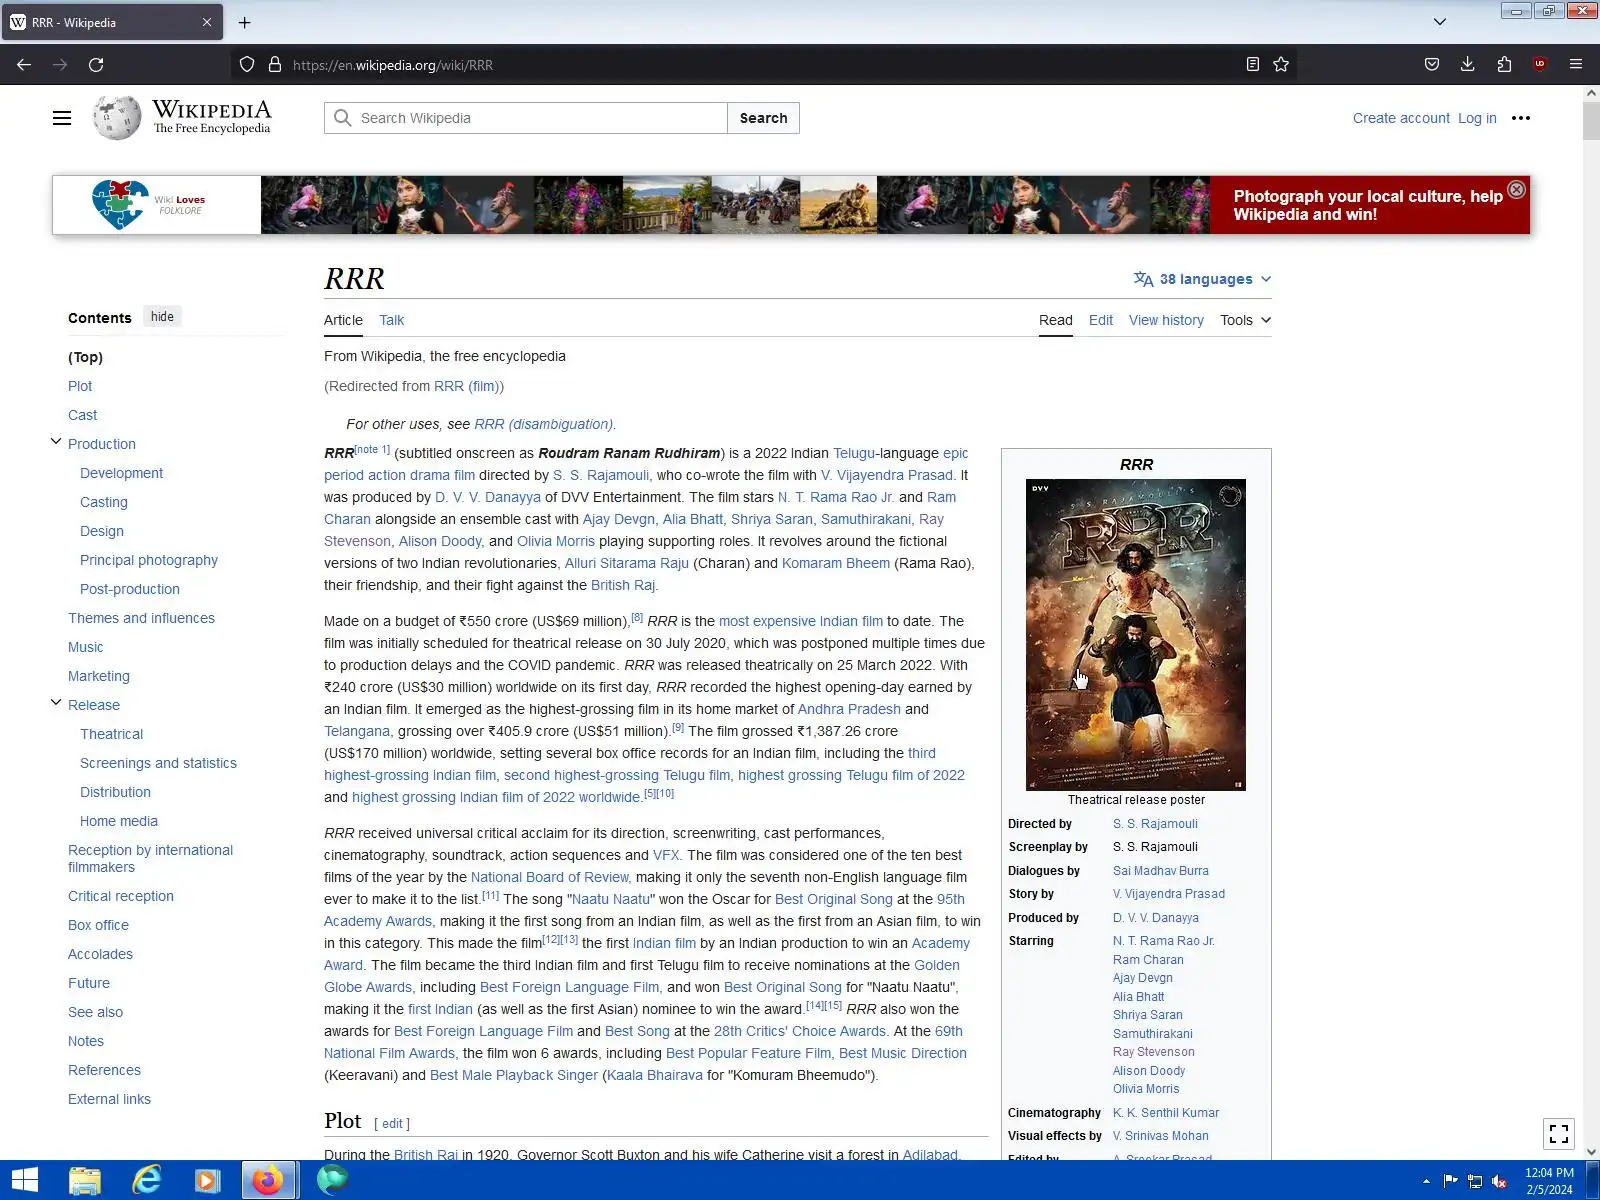Show hidden system tray icons
The image size is (1600, 1200).
tap(1426, 1181)
